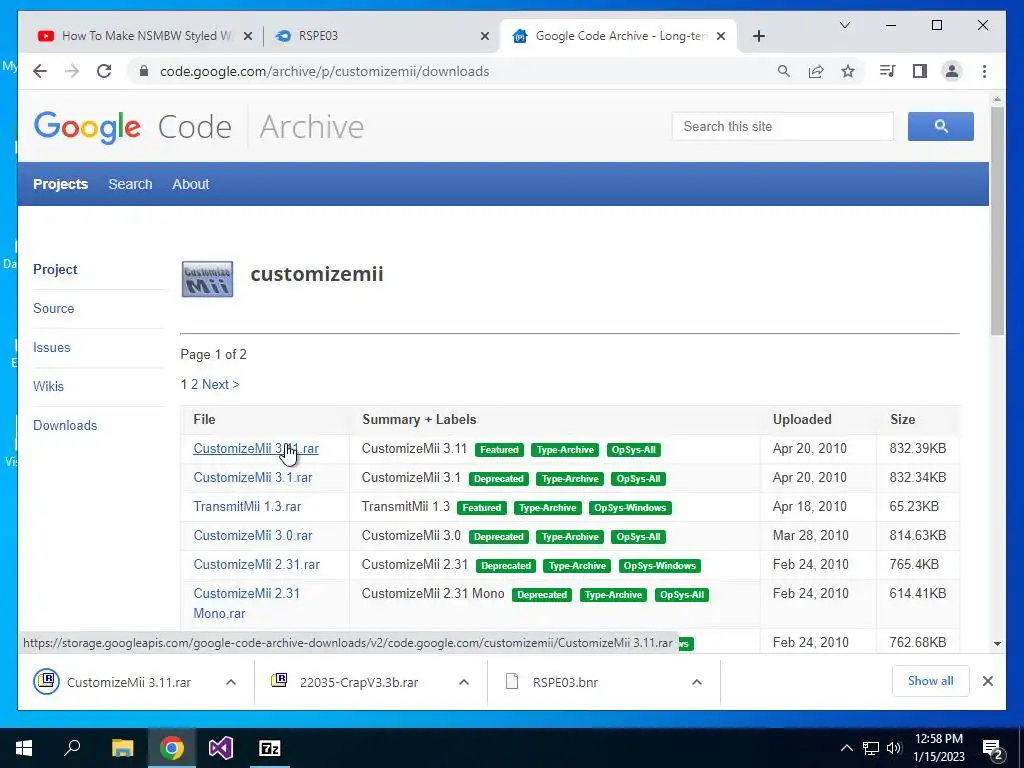Toggle the Chrome side panel
Screen dimensions: 1024x768
coord(920,71)
